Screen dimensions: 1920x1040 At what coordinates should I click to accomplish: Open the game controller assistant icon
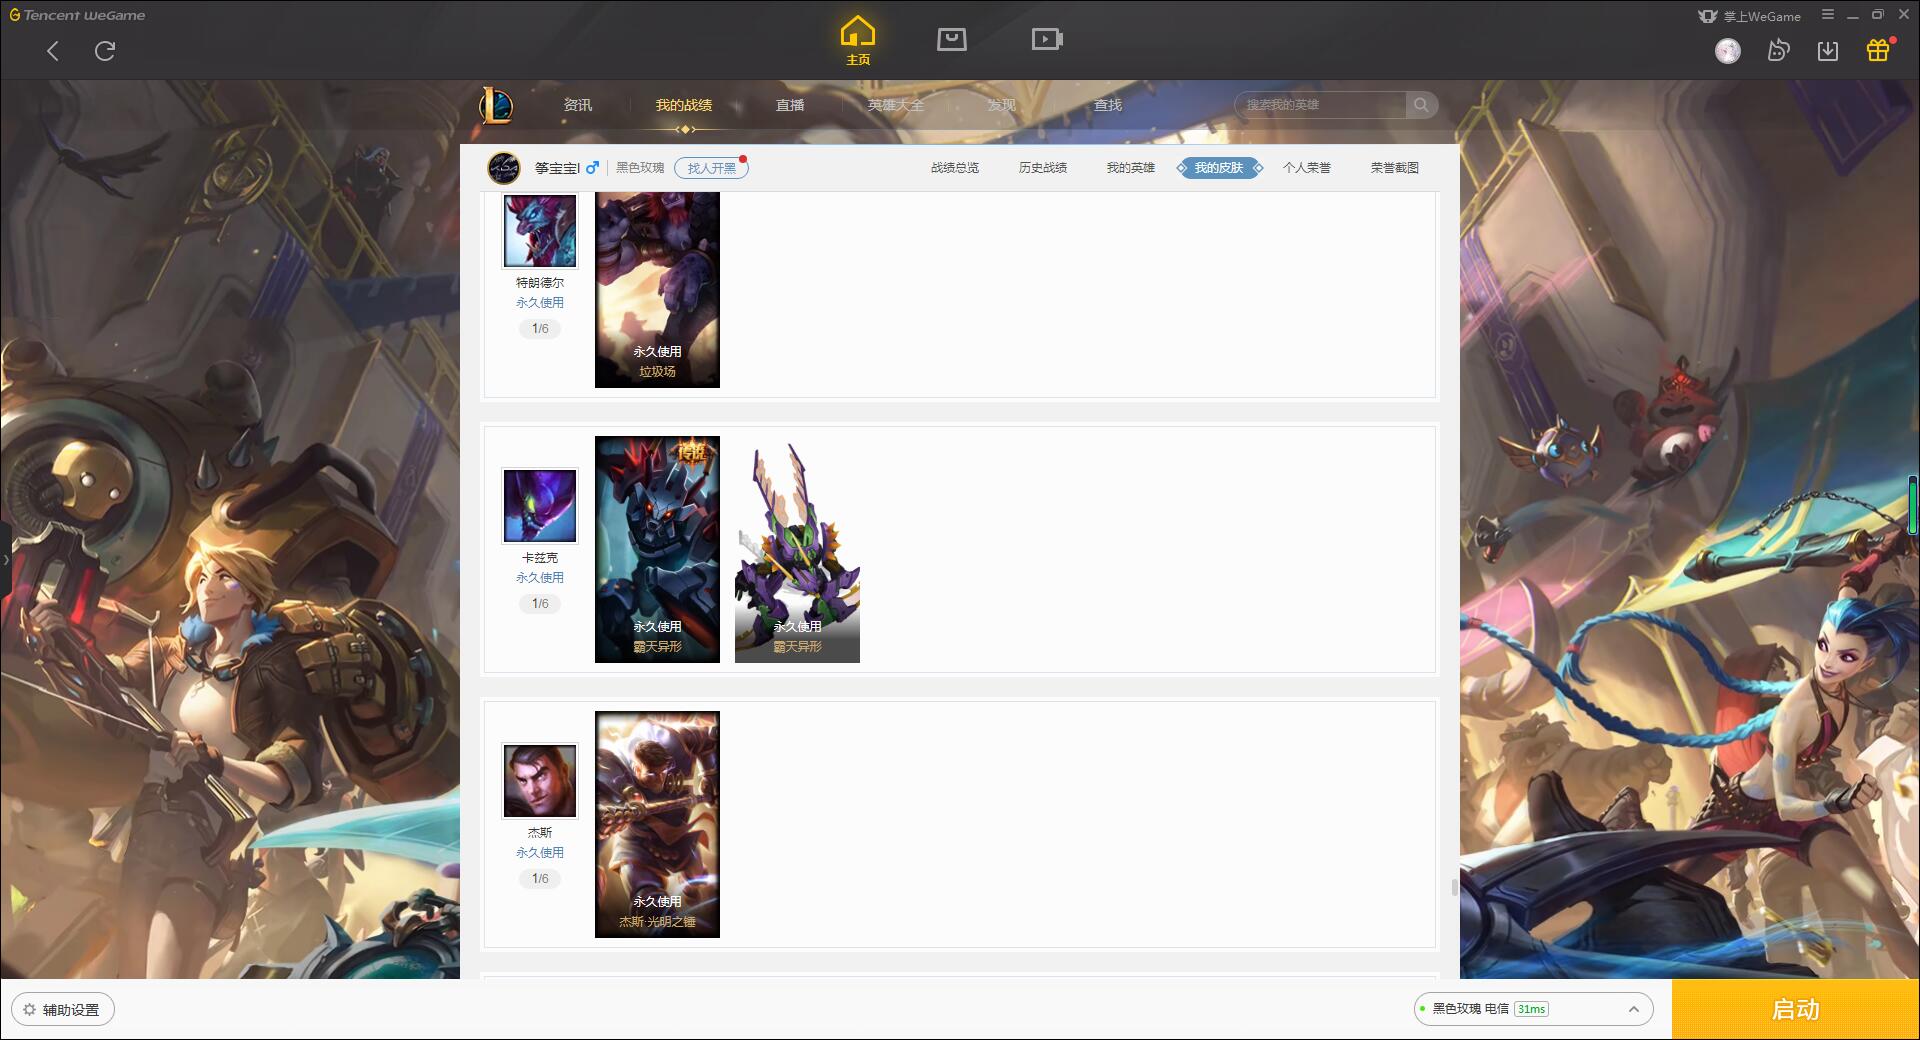[1778, 51]
